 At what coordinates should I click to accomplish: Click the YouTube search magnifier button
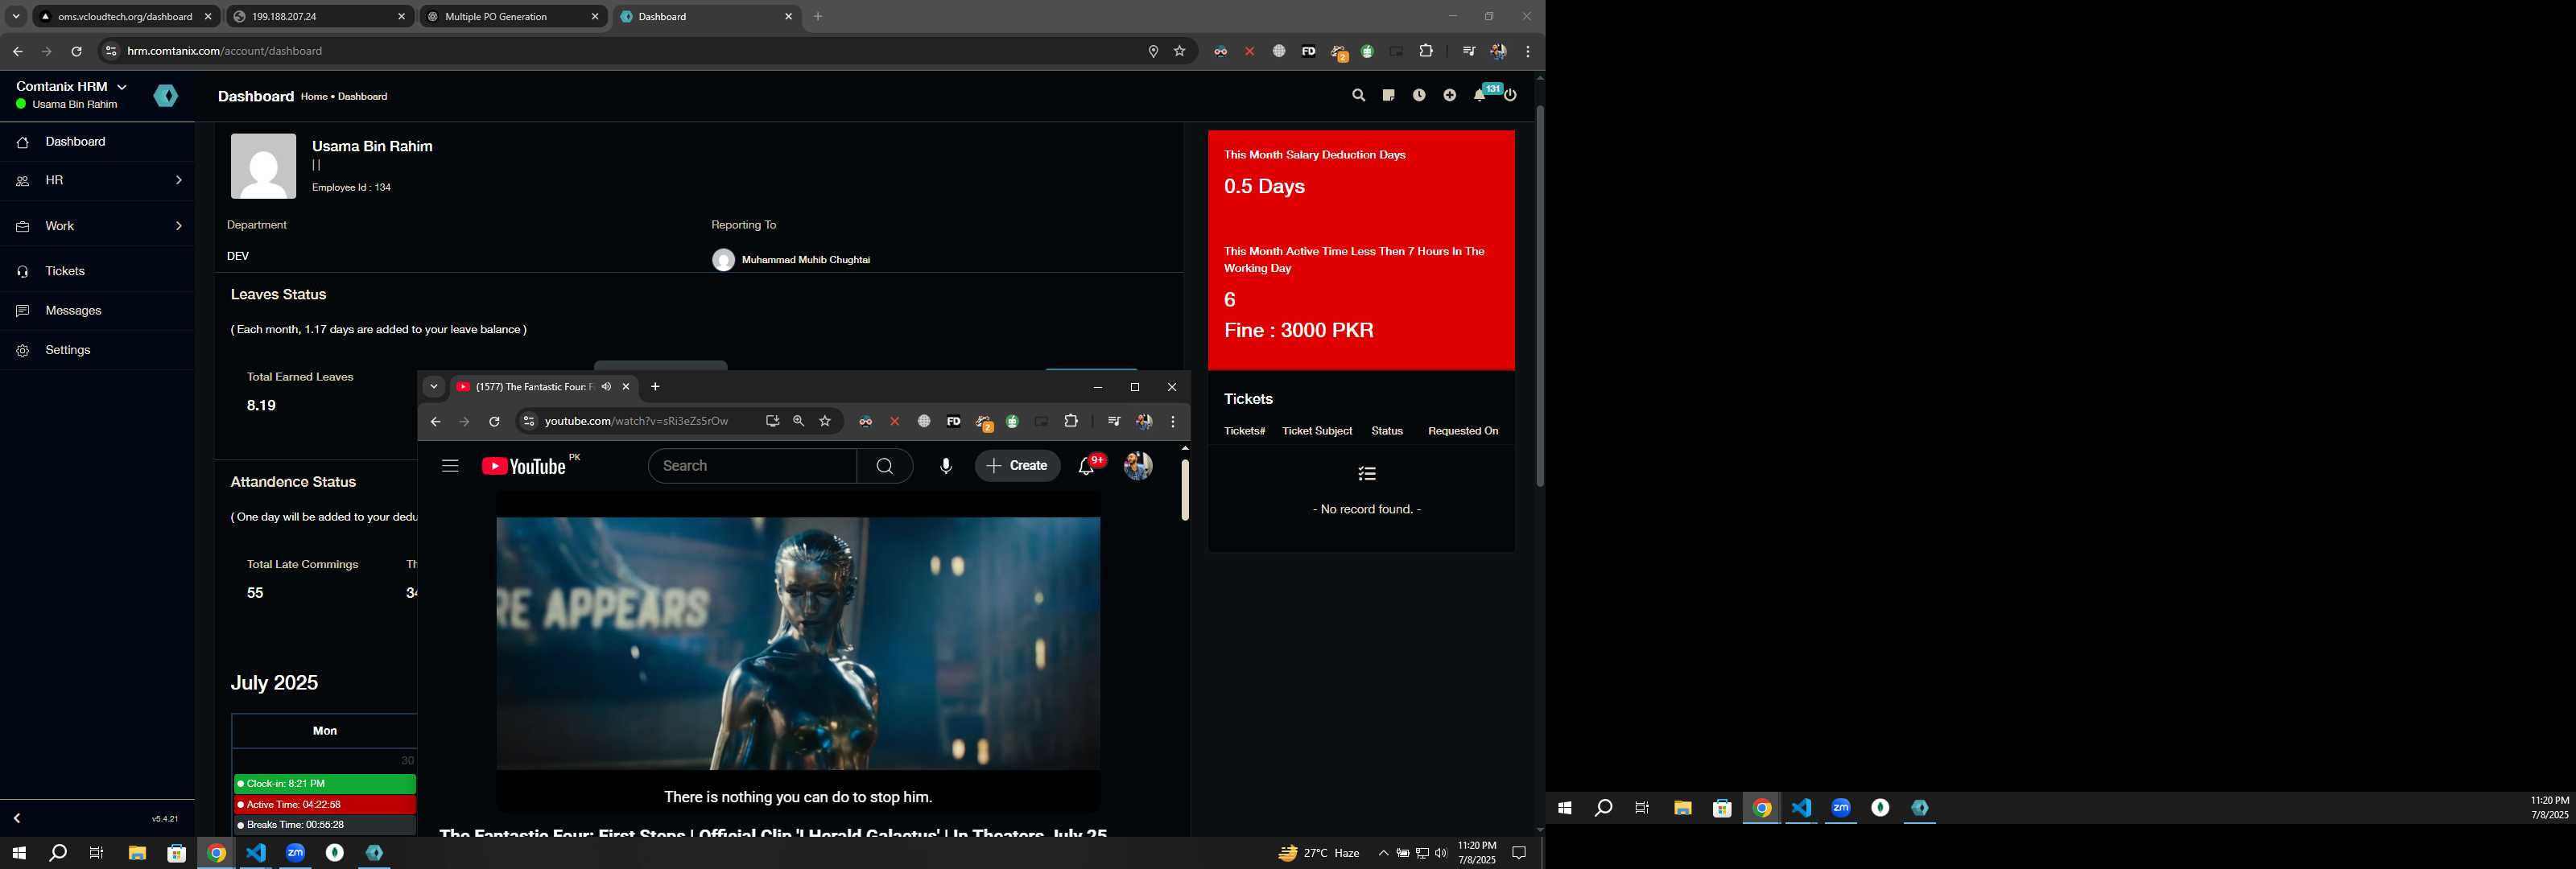tap(885, 466)
